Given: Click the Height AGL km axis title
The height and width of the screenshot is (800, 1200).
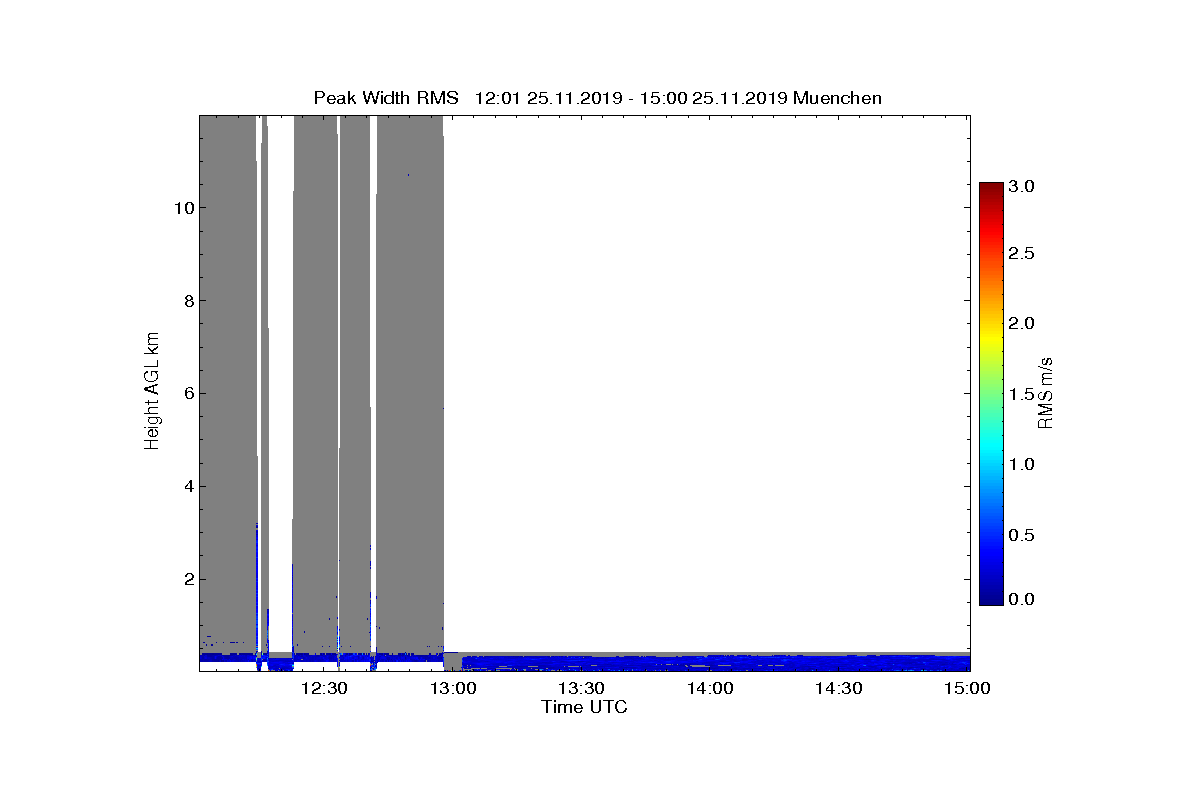Looking at the screenshot, I should 152,392.
